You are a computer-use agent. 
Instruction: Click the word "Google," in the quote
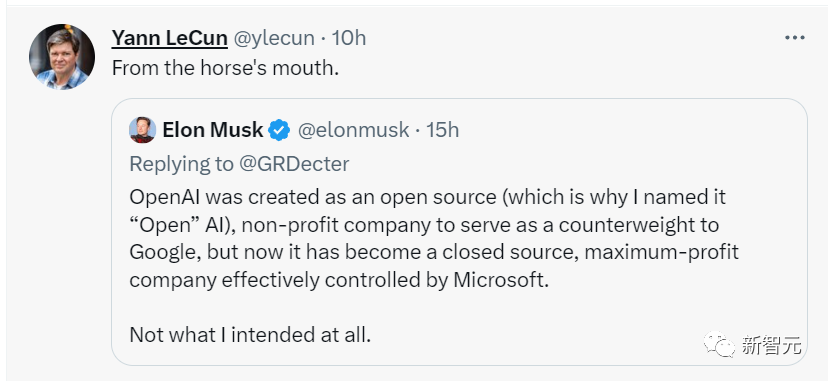click(165, 253)
